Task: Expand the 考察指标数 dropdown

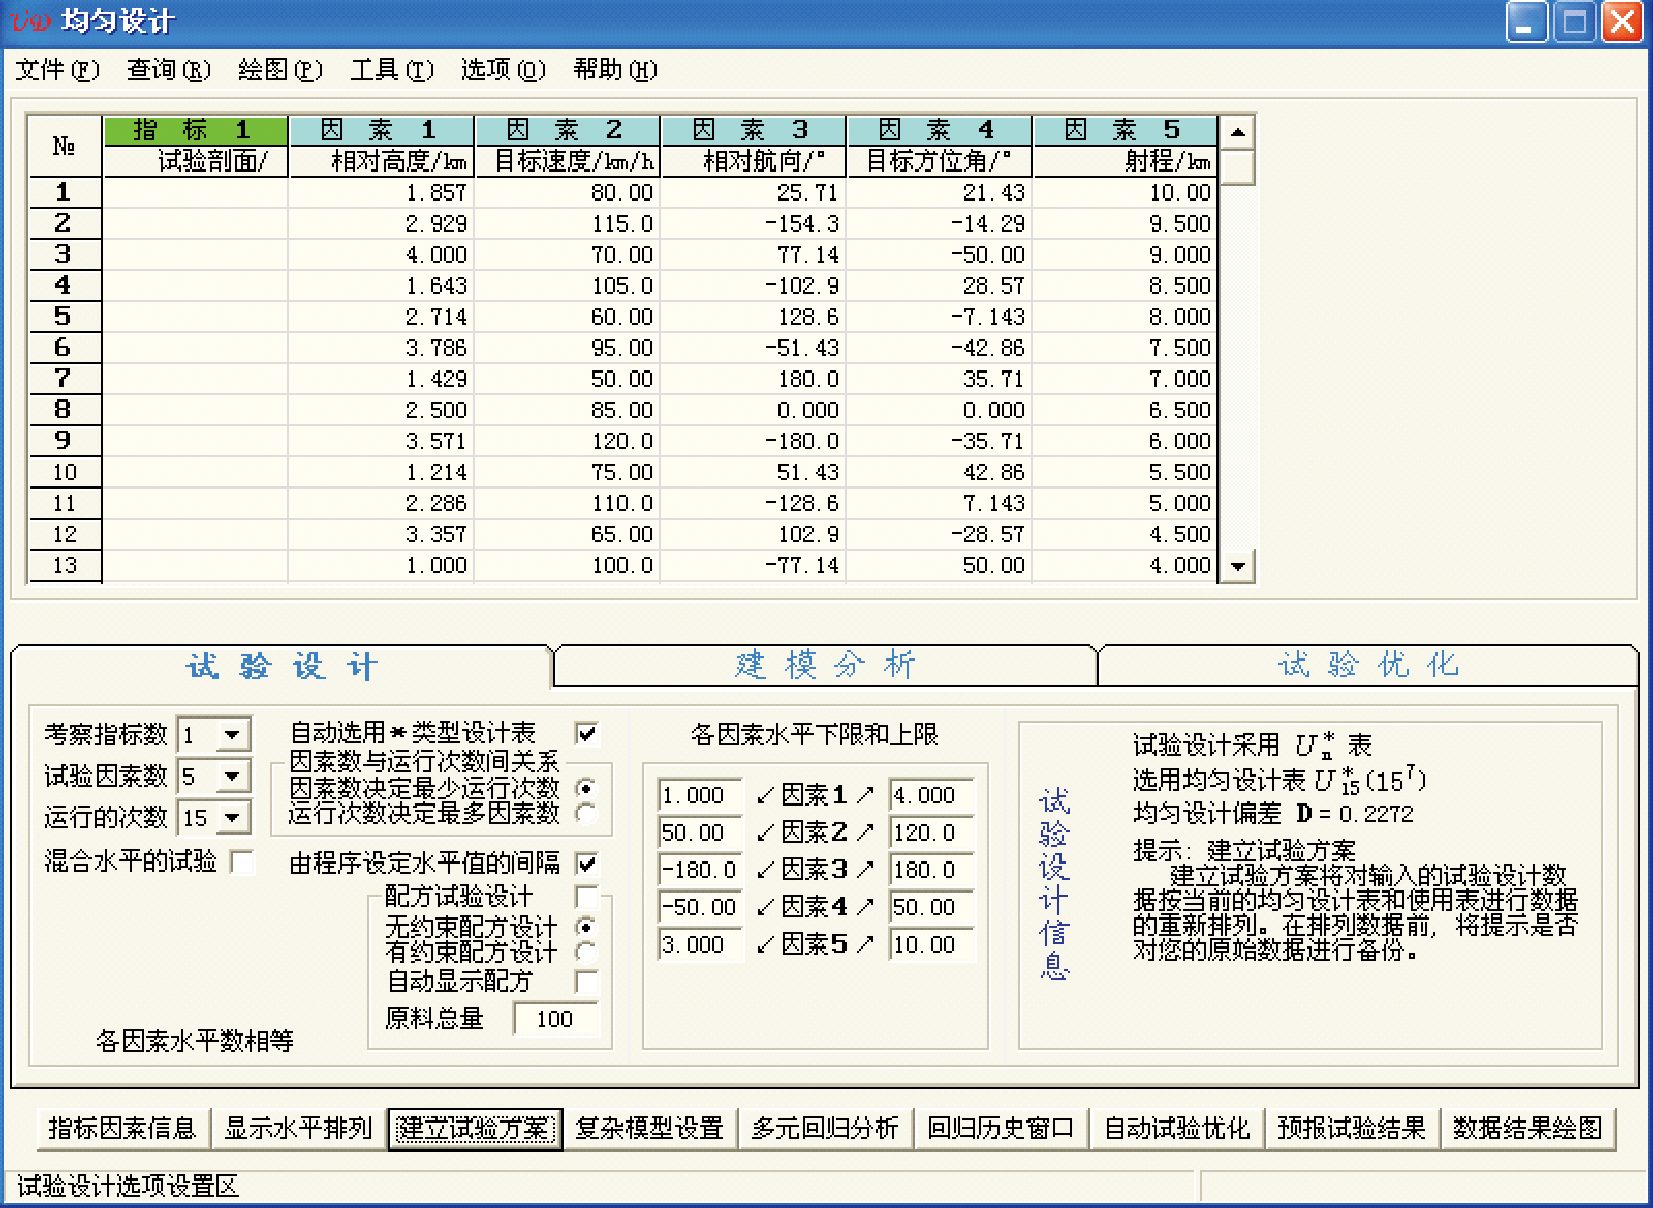Action: click(x=232, y=735)
